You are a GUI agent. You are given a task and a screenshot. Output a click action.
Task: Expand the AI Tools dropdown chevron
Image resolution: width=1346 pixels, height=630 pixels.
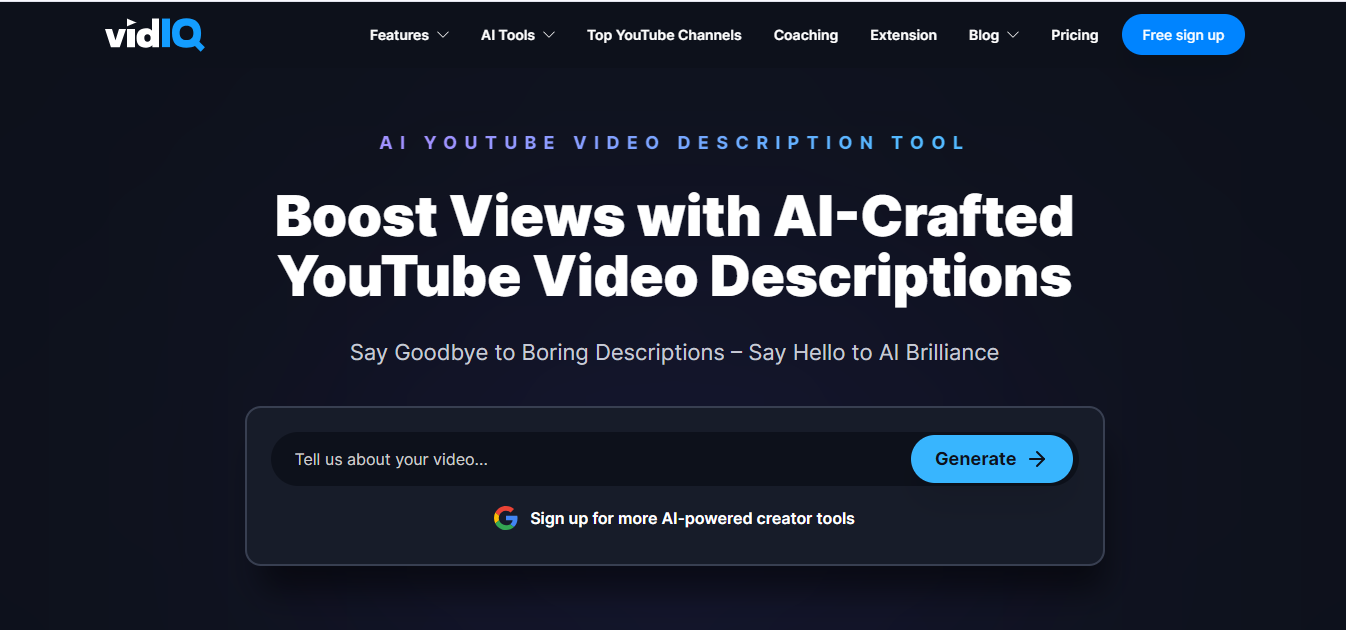coord(548,35)
